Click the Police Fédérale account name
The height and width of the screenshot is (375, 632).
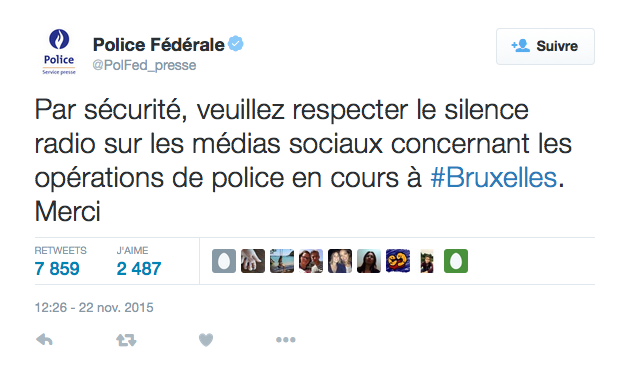pos(158,45)
